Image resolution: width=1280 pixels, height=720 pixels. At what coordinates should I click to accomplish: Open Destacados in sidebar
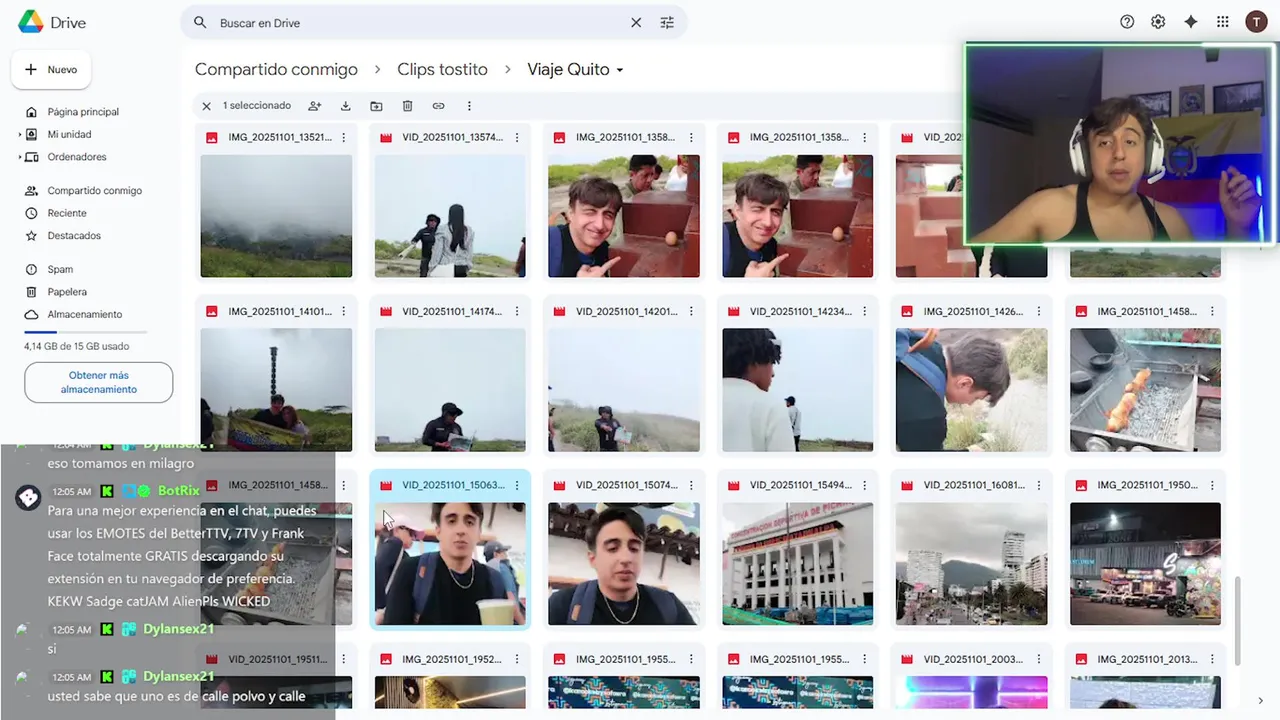(74, 236)
